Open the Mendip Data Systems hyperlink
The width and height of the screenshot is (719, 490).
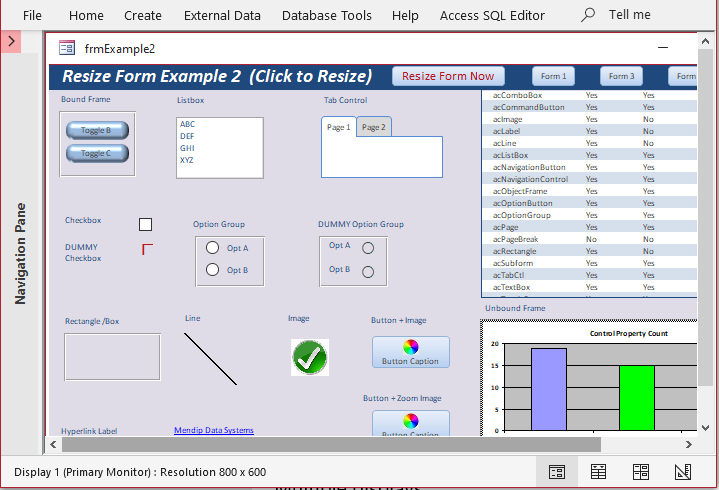(214, 430)
